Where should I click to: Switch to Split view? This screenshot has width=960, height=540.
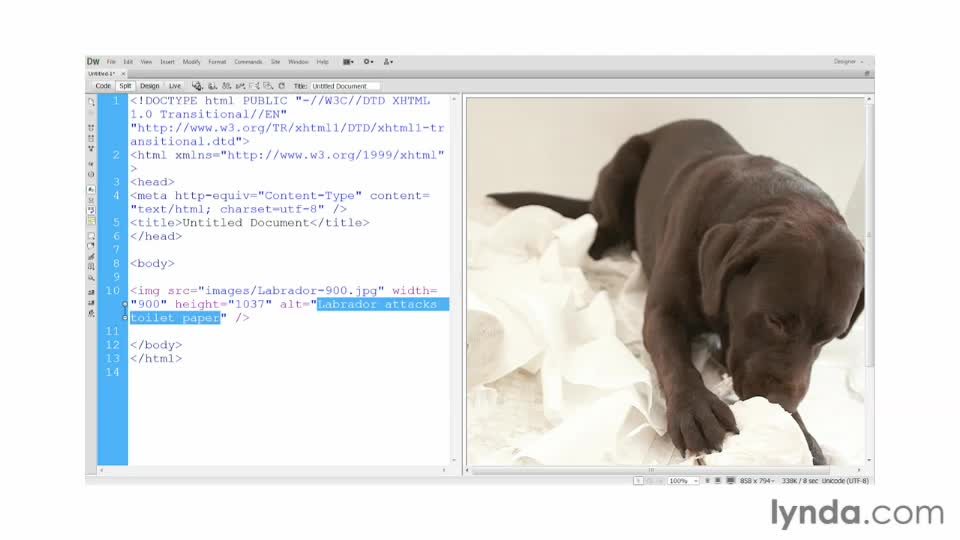coord(125,86)
